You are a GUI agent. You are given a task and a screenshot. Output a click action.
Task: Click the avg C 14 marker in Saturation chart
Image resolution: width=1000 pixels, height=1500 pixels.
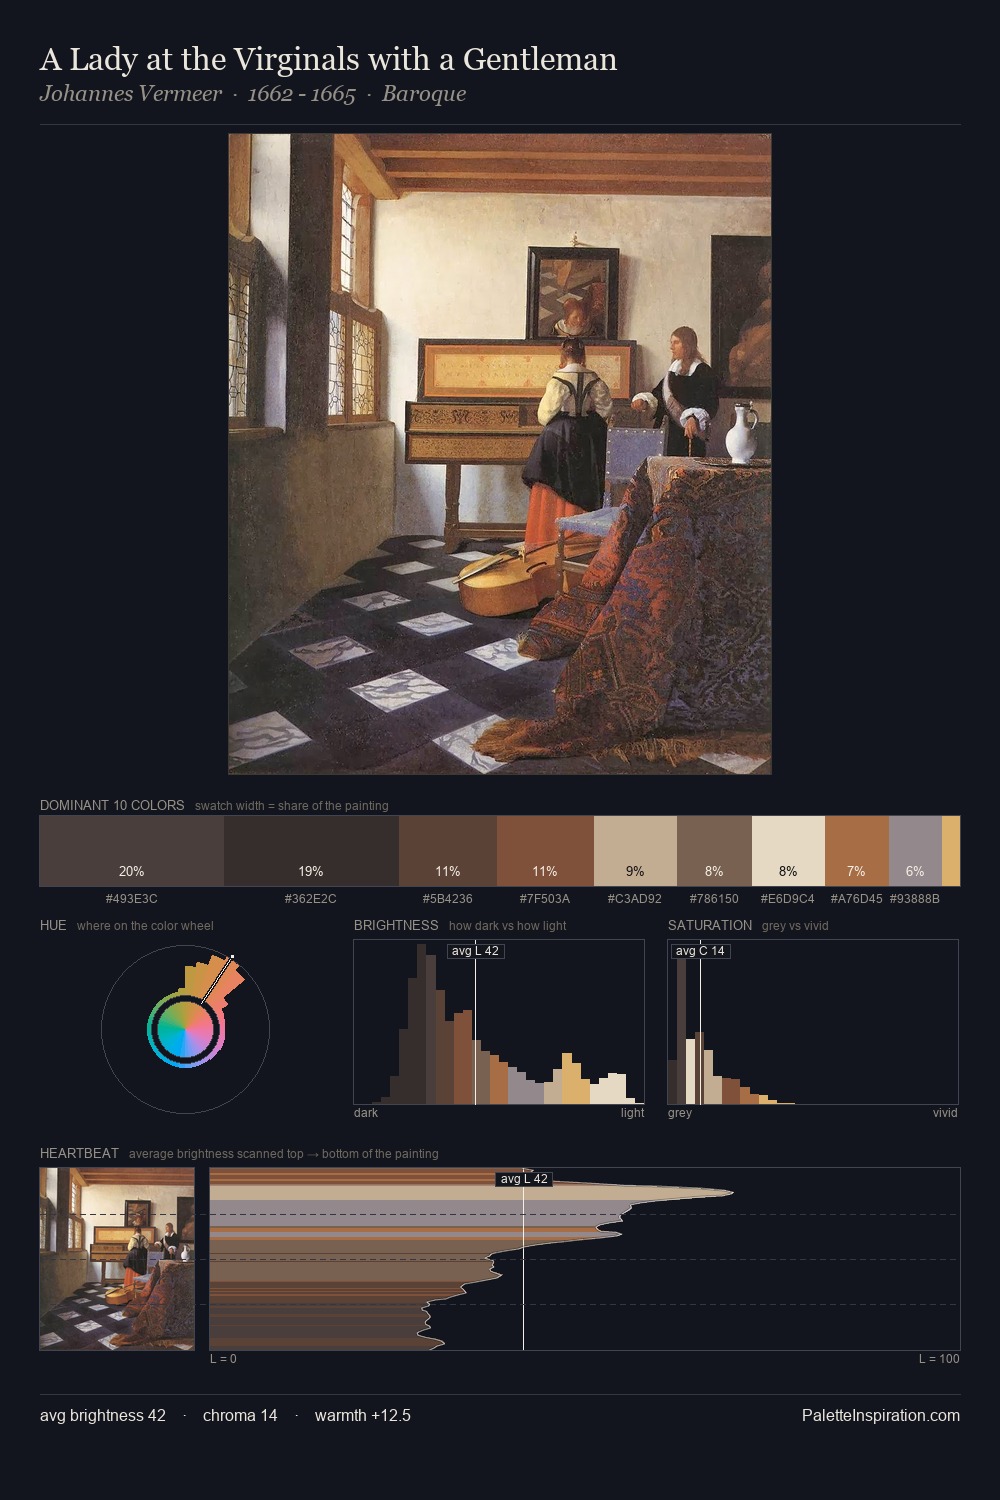tap(700, 951)
